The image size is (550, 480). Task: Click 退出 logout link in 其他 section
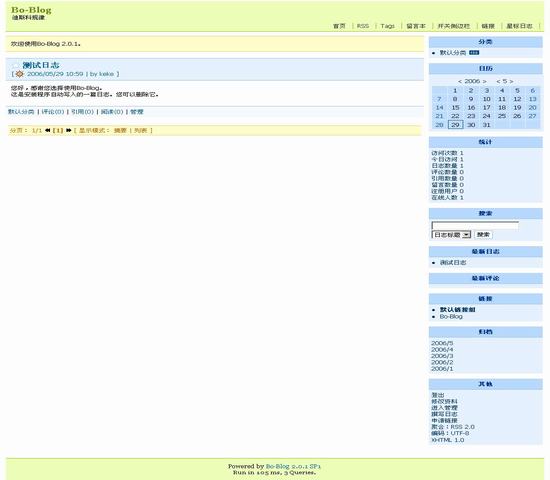click(x=438, y=395)
